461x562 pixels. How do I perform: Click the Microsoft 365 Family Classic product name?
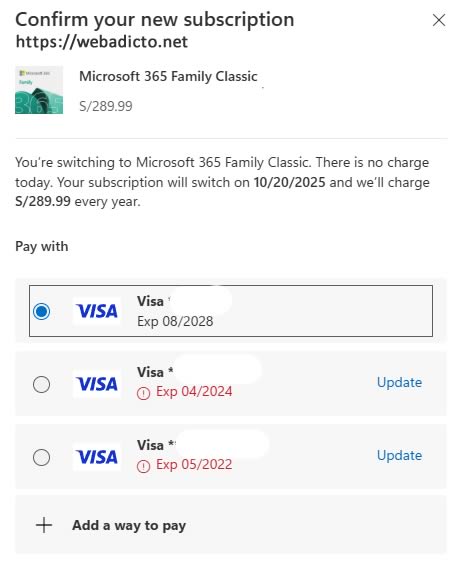pyautogui.click(x=168, y=76)
